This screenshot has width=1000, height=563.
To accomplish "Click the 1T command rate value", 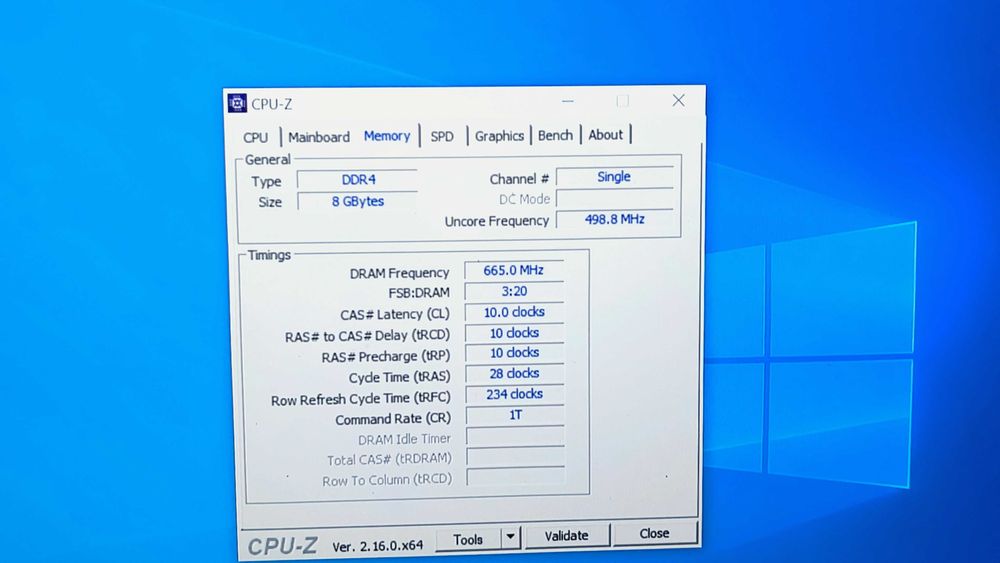I will point(515,415).
